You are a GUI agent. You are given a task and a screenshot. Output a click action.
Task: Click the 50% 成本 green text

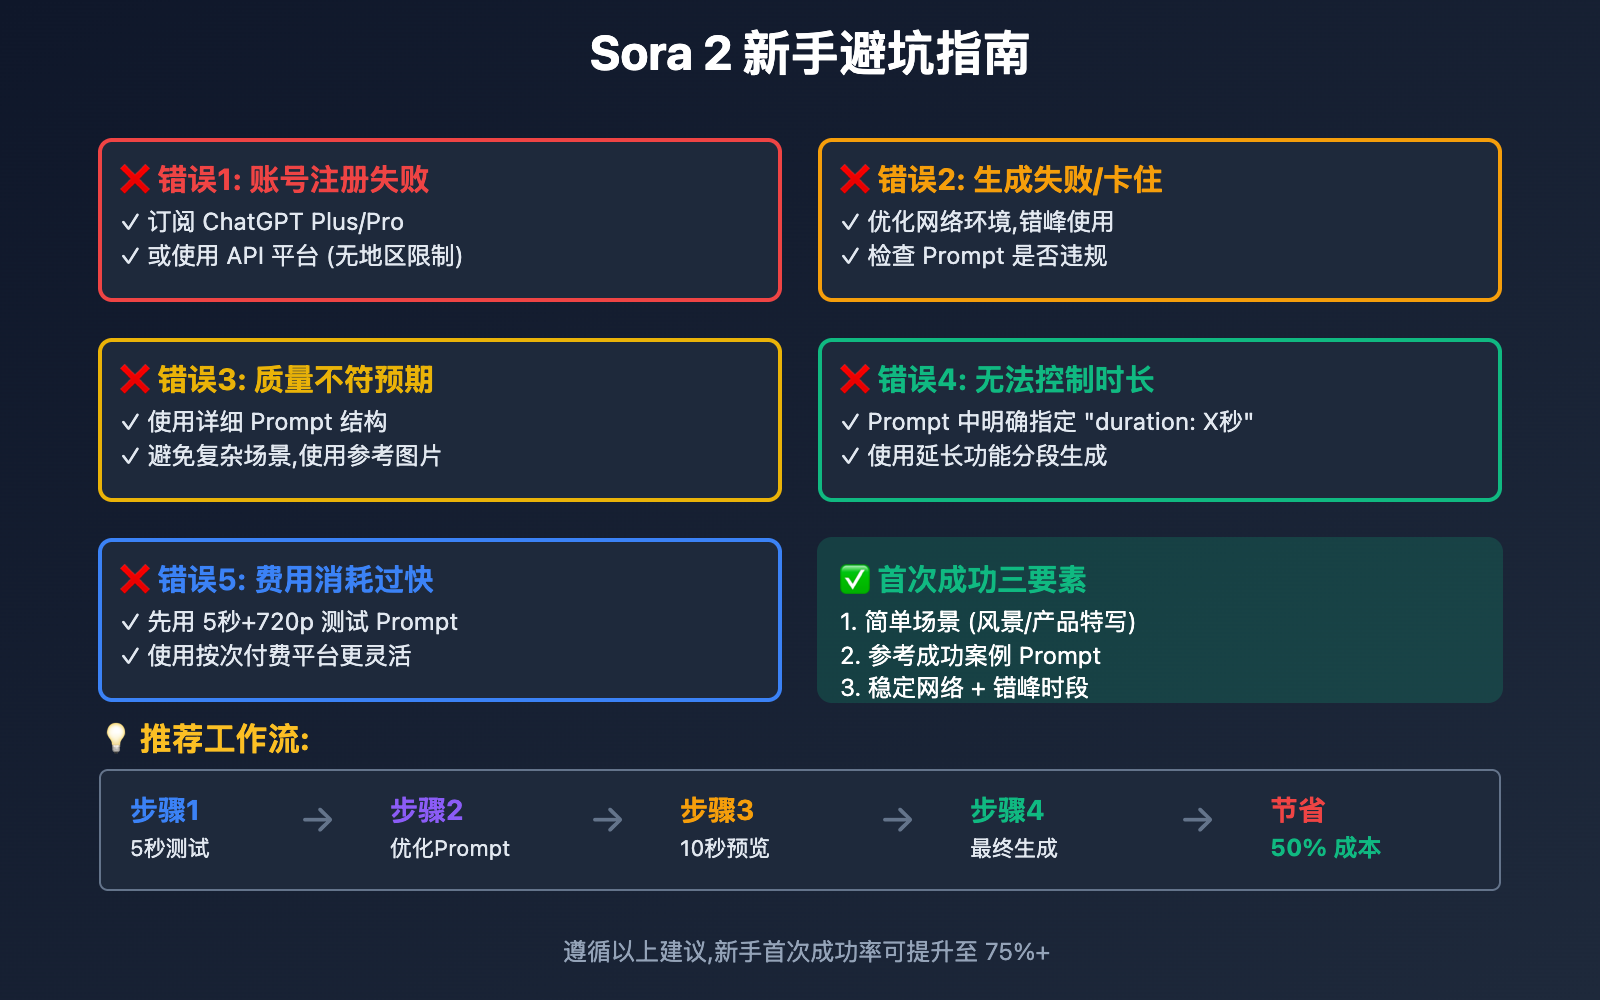coord(1325,848)
